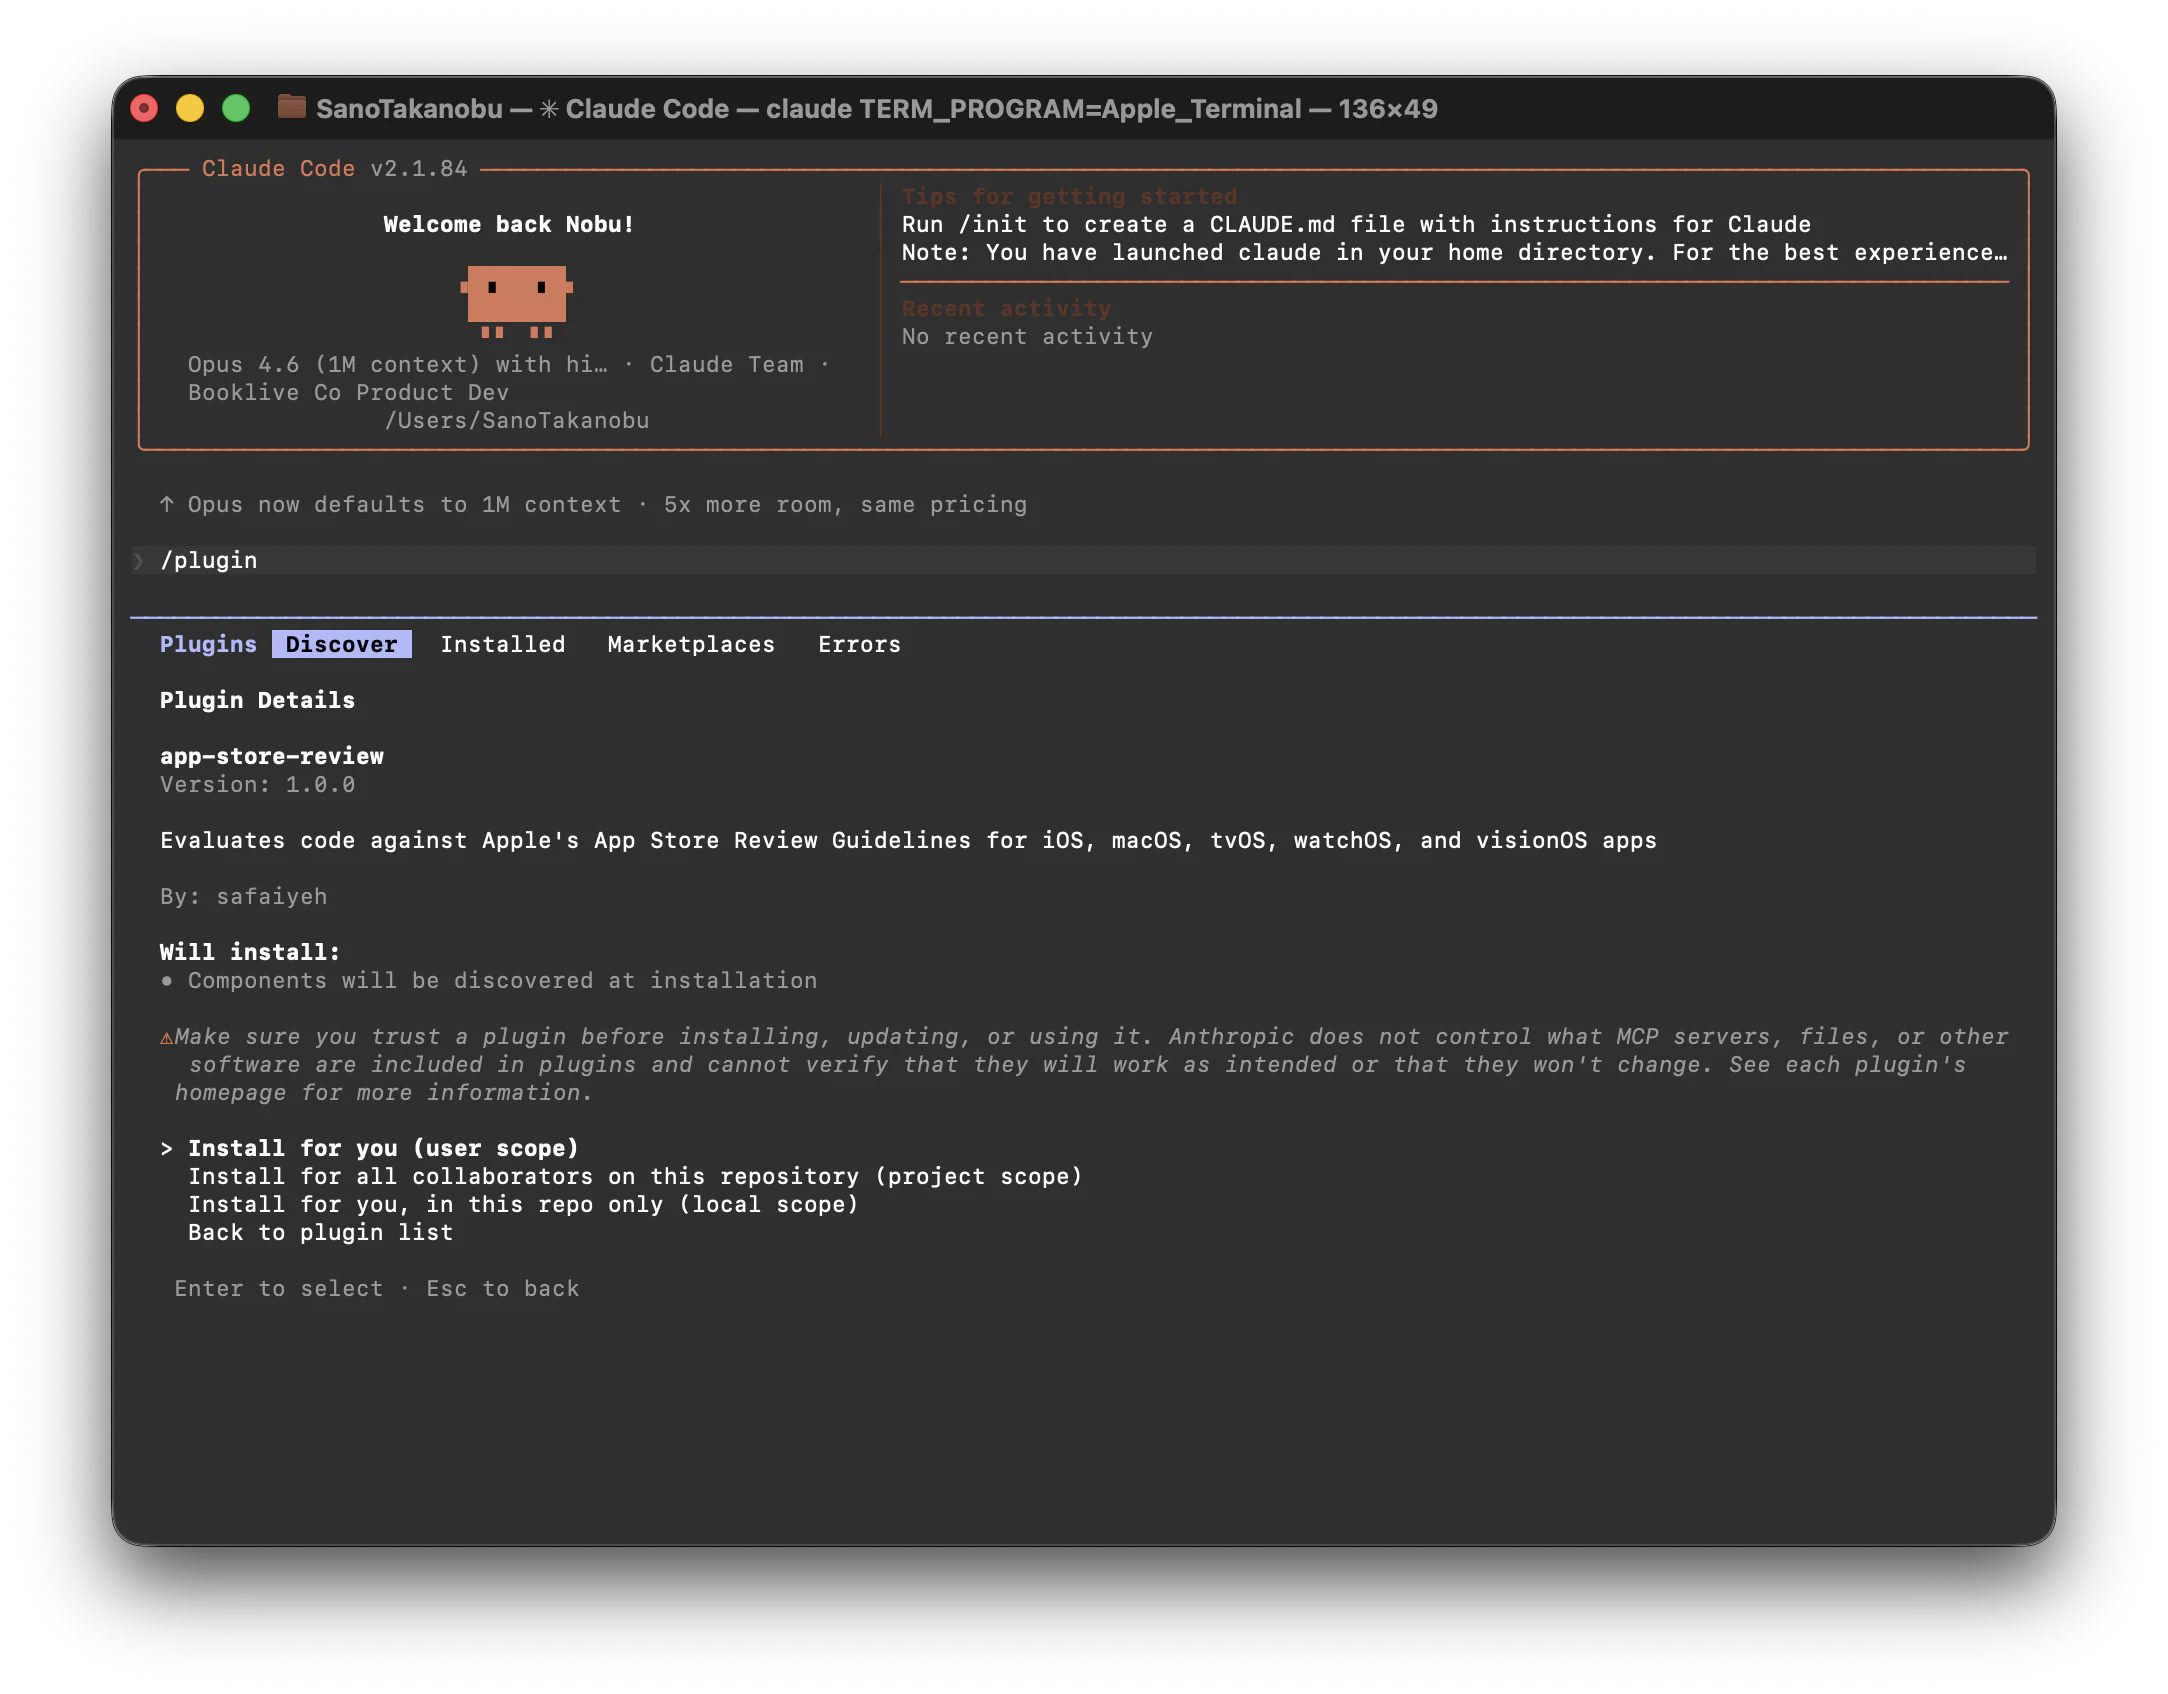
Task: Minimize the window with the yellow button
Action: (x=190, y=108)
